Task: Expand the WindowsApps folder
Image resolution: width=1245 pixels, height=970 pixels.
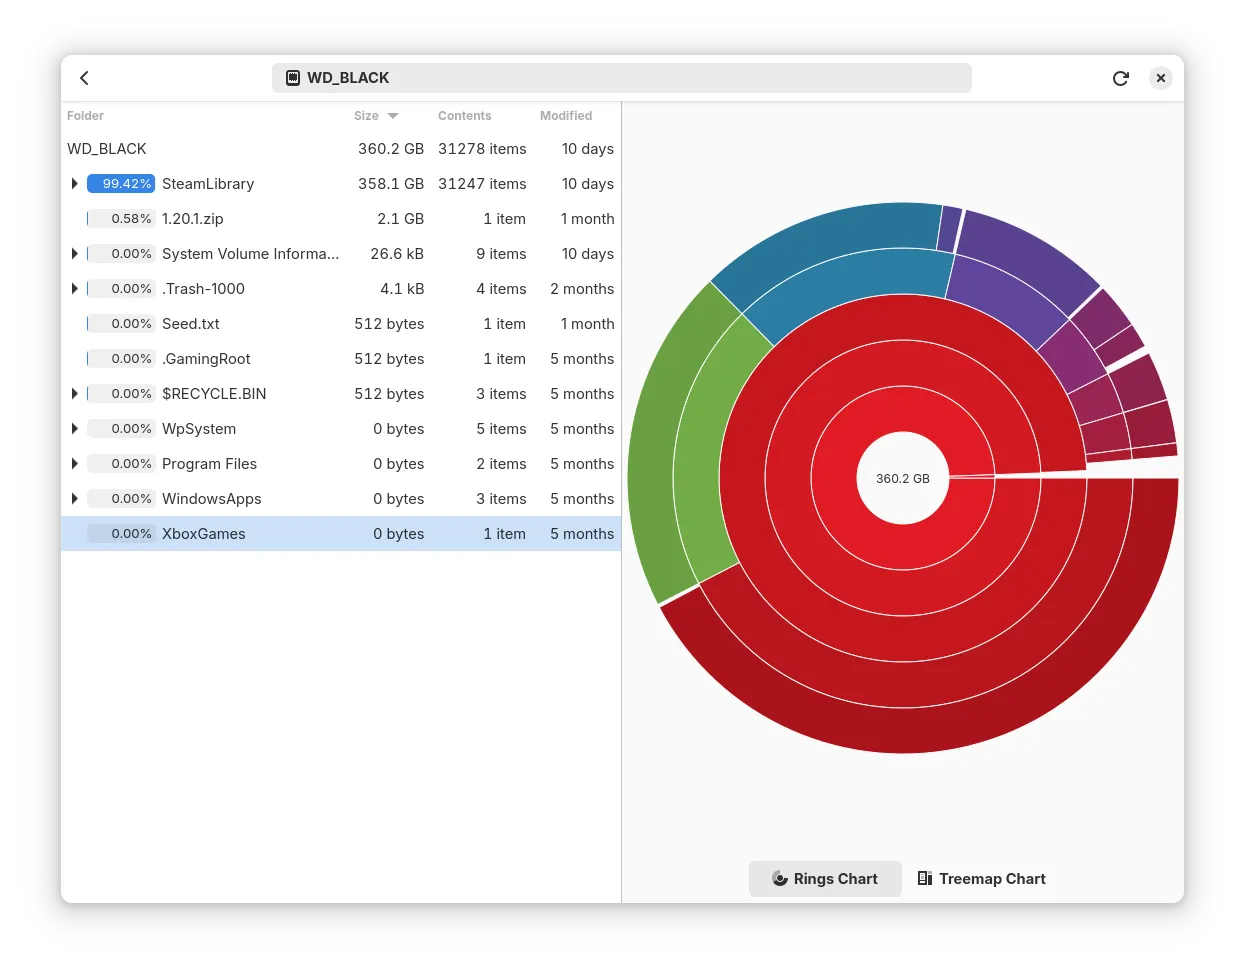Action: [x=75, y=499]
